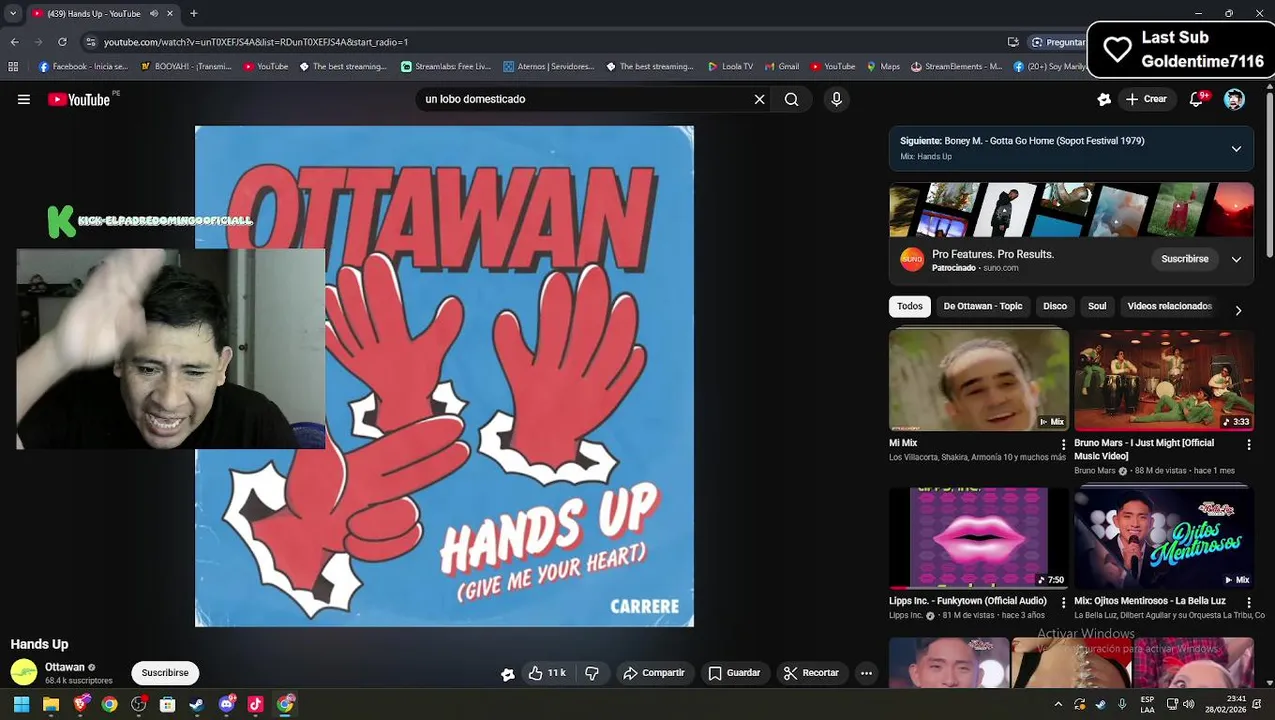This screenshot has height=720, width=1275.
Task: Select the Videos relacionados chip
Action: [1169, 306]
